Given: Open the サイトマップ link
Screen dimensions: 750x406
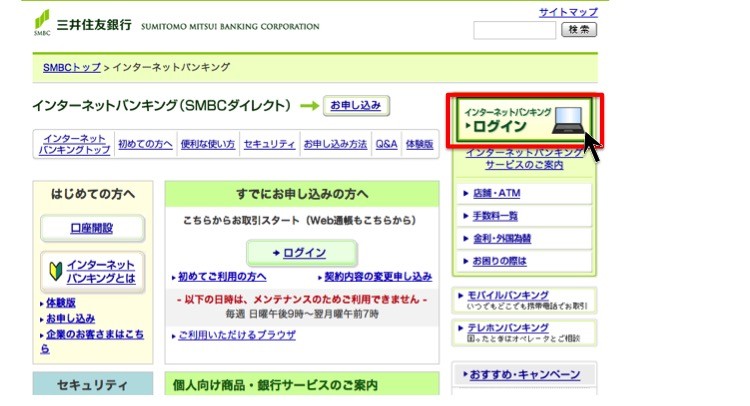Looking at the screenshot, I should pos(568,12).
